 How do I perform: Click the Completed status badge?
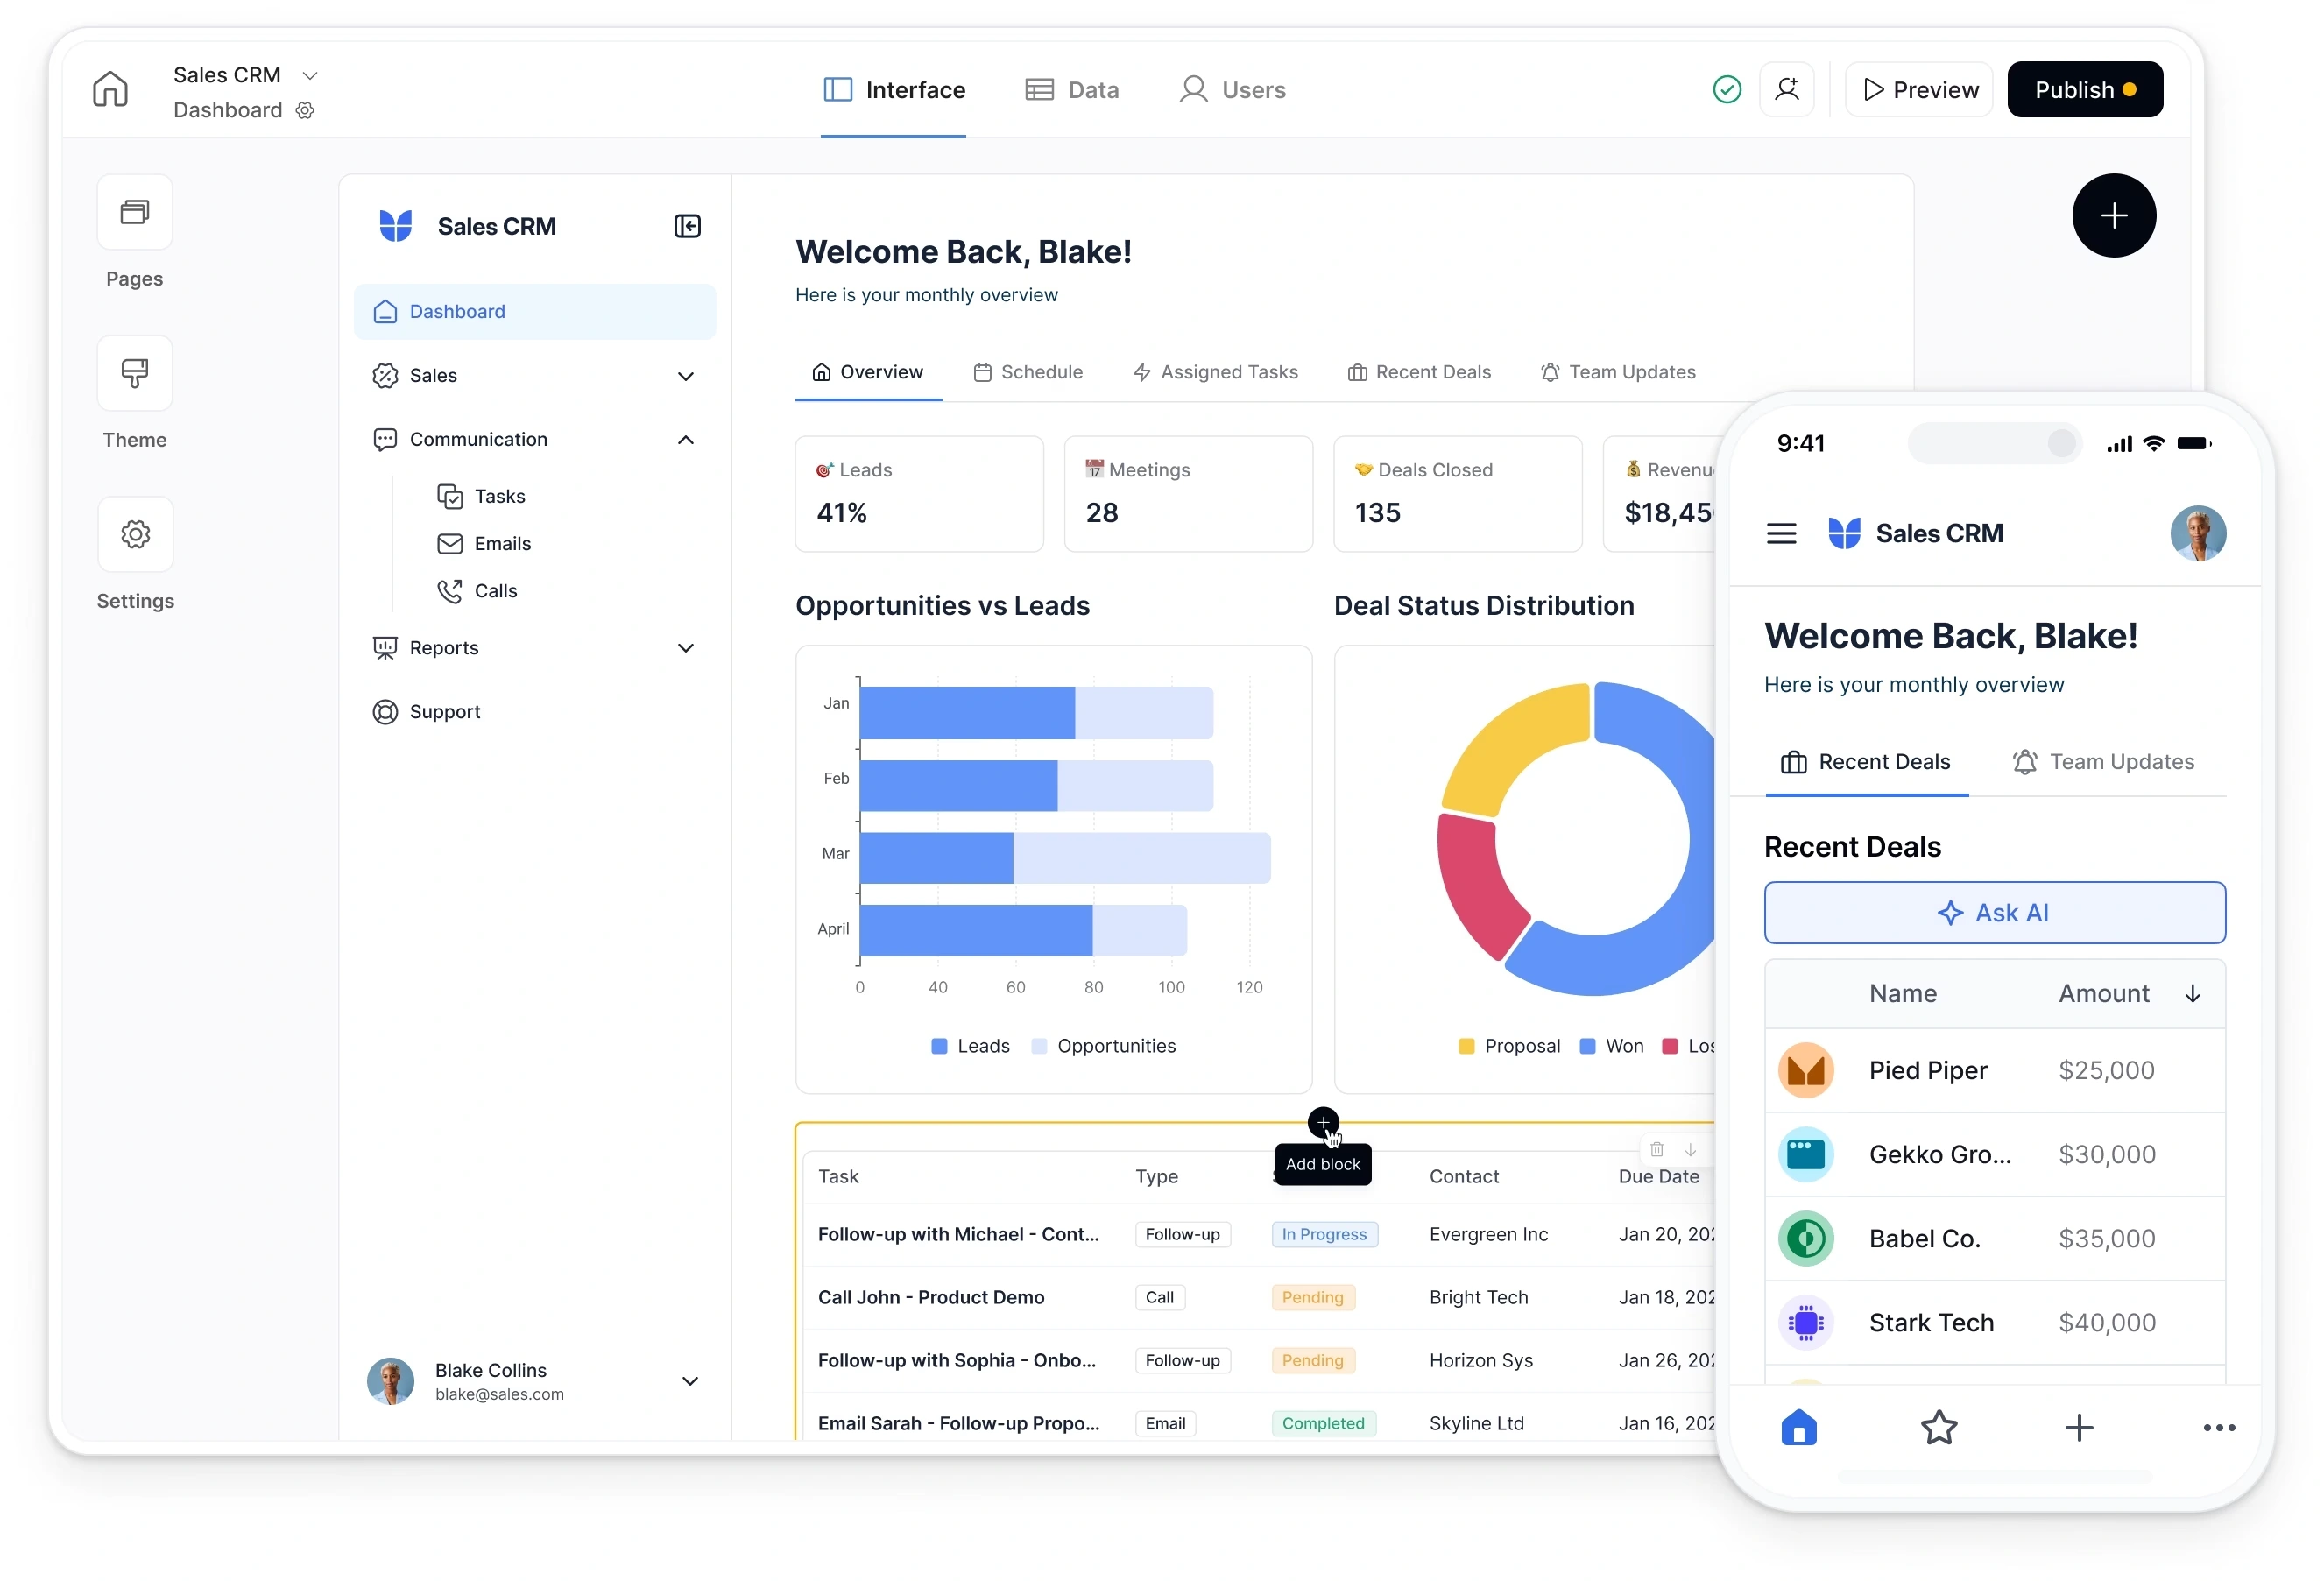(x=1323, y=1424)
